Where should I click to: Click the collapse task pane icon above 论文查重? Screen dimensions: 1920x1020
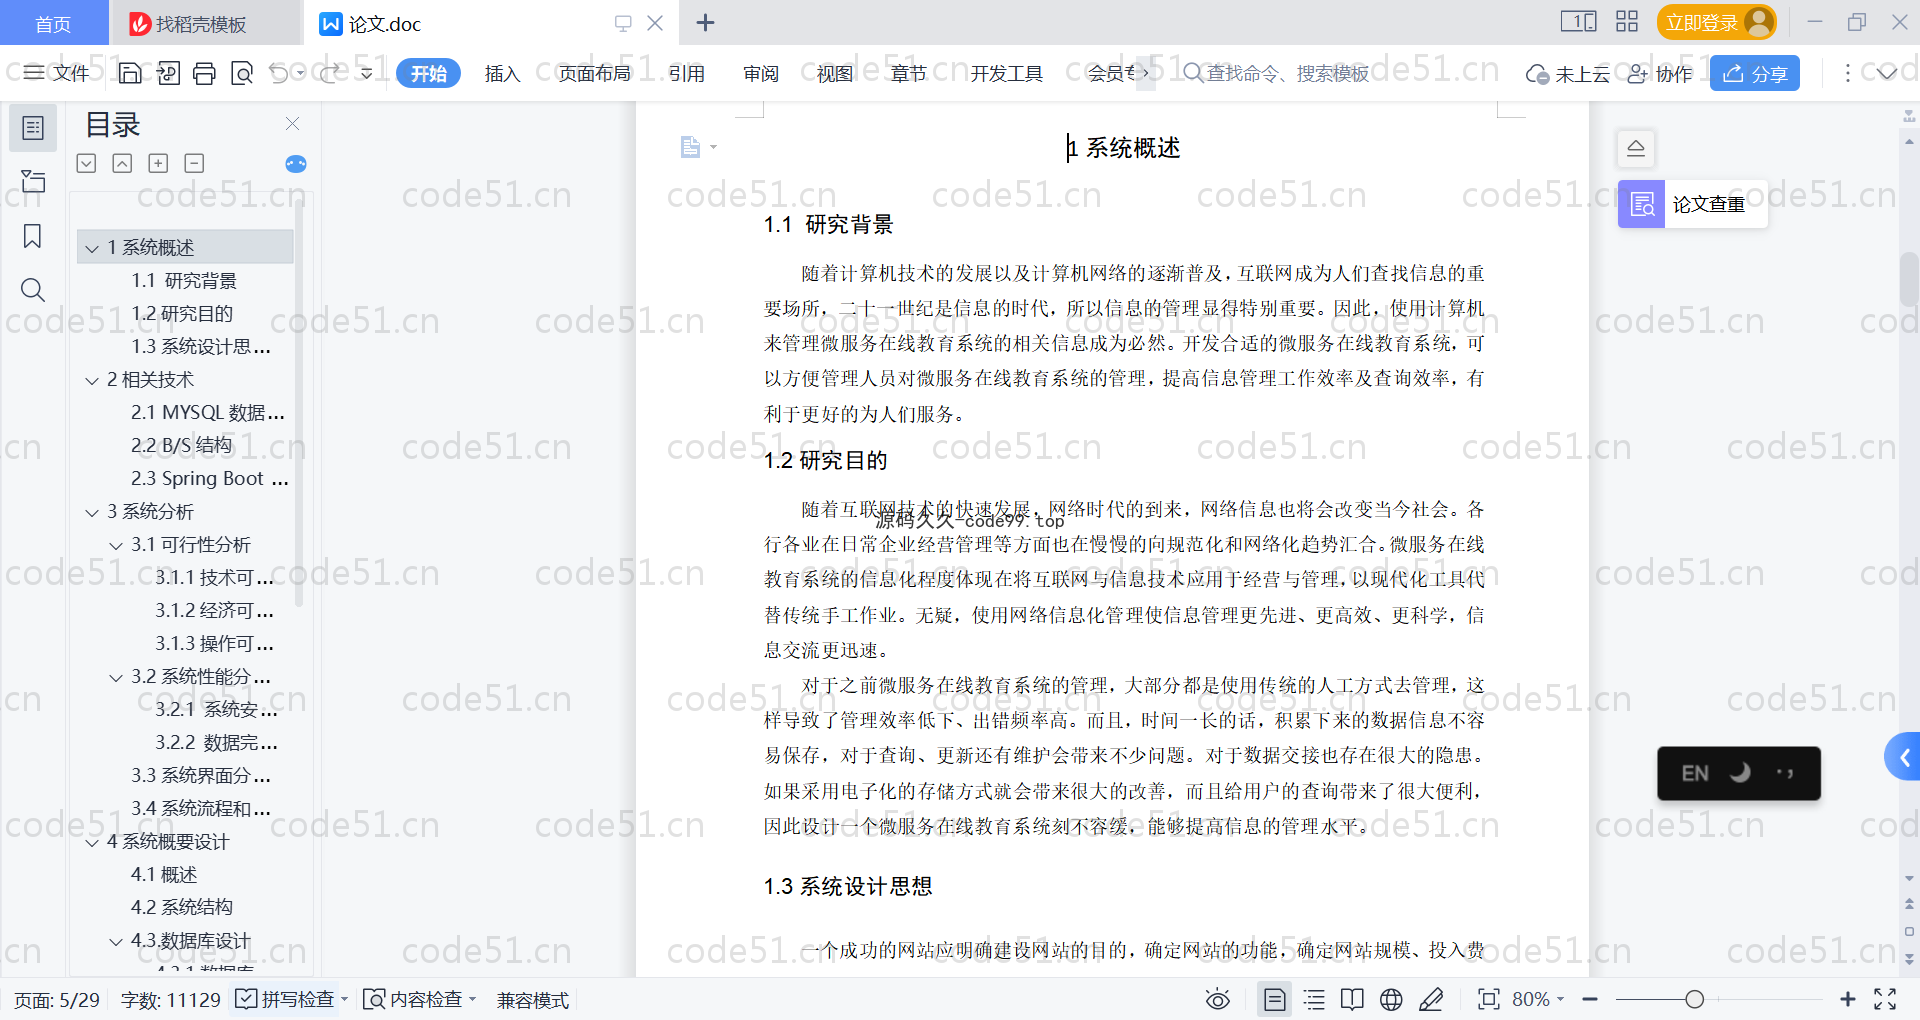pyautogui.click(x=1636, y=149)
